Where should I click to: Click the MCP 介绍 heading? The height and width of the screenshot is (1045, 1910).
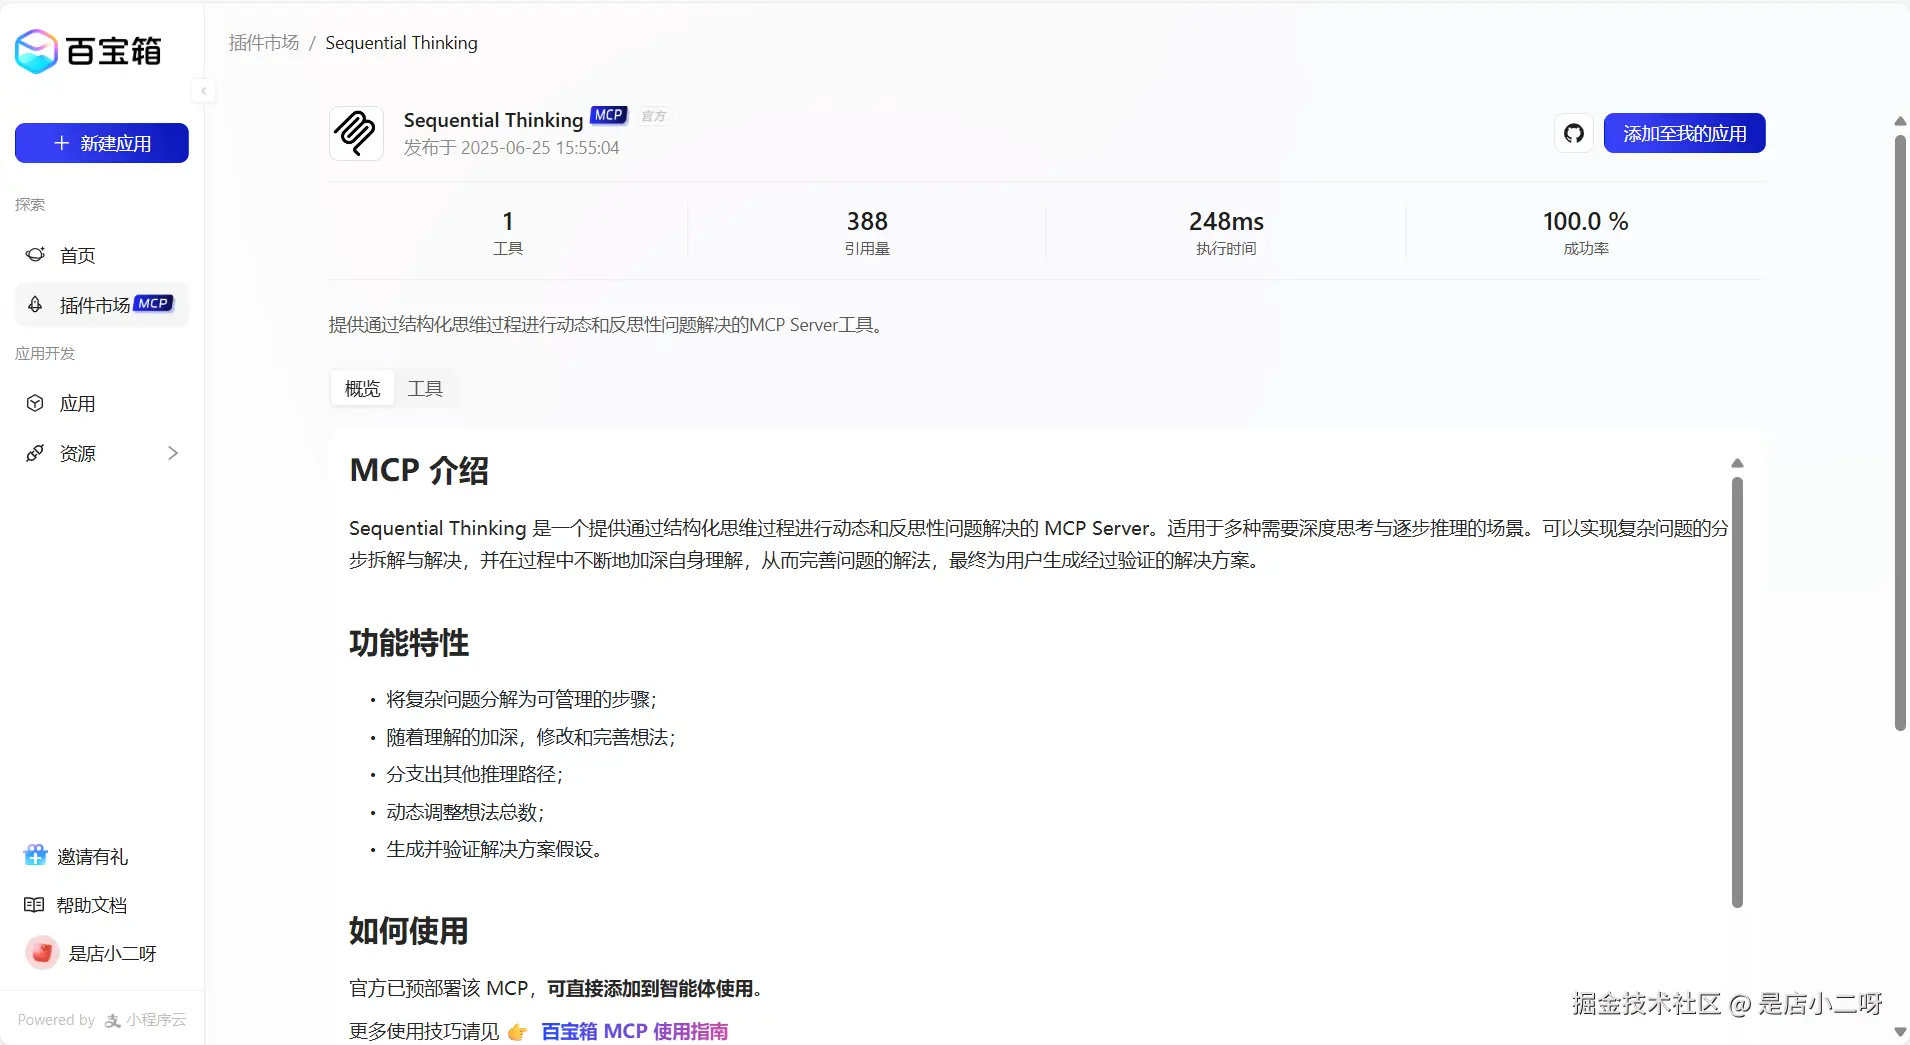[x=419, y=470]
